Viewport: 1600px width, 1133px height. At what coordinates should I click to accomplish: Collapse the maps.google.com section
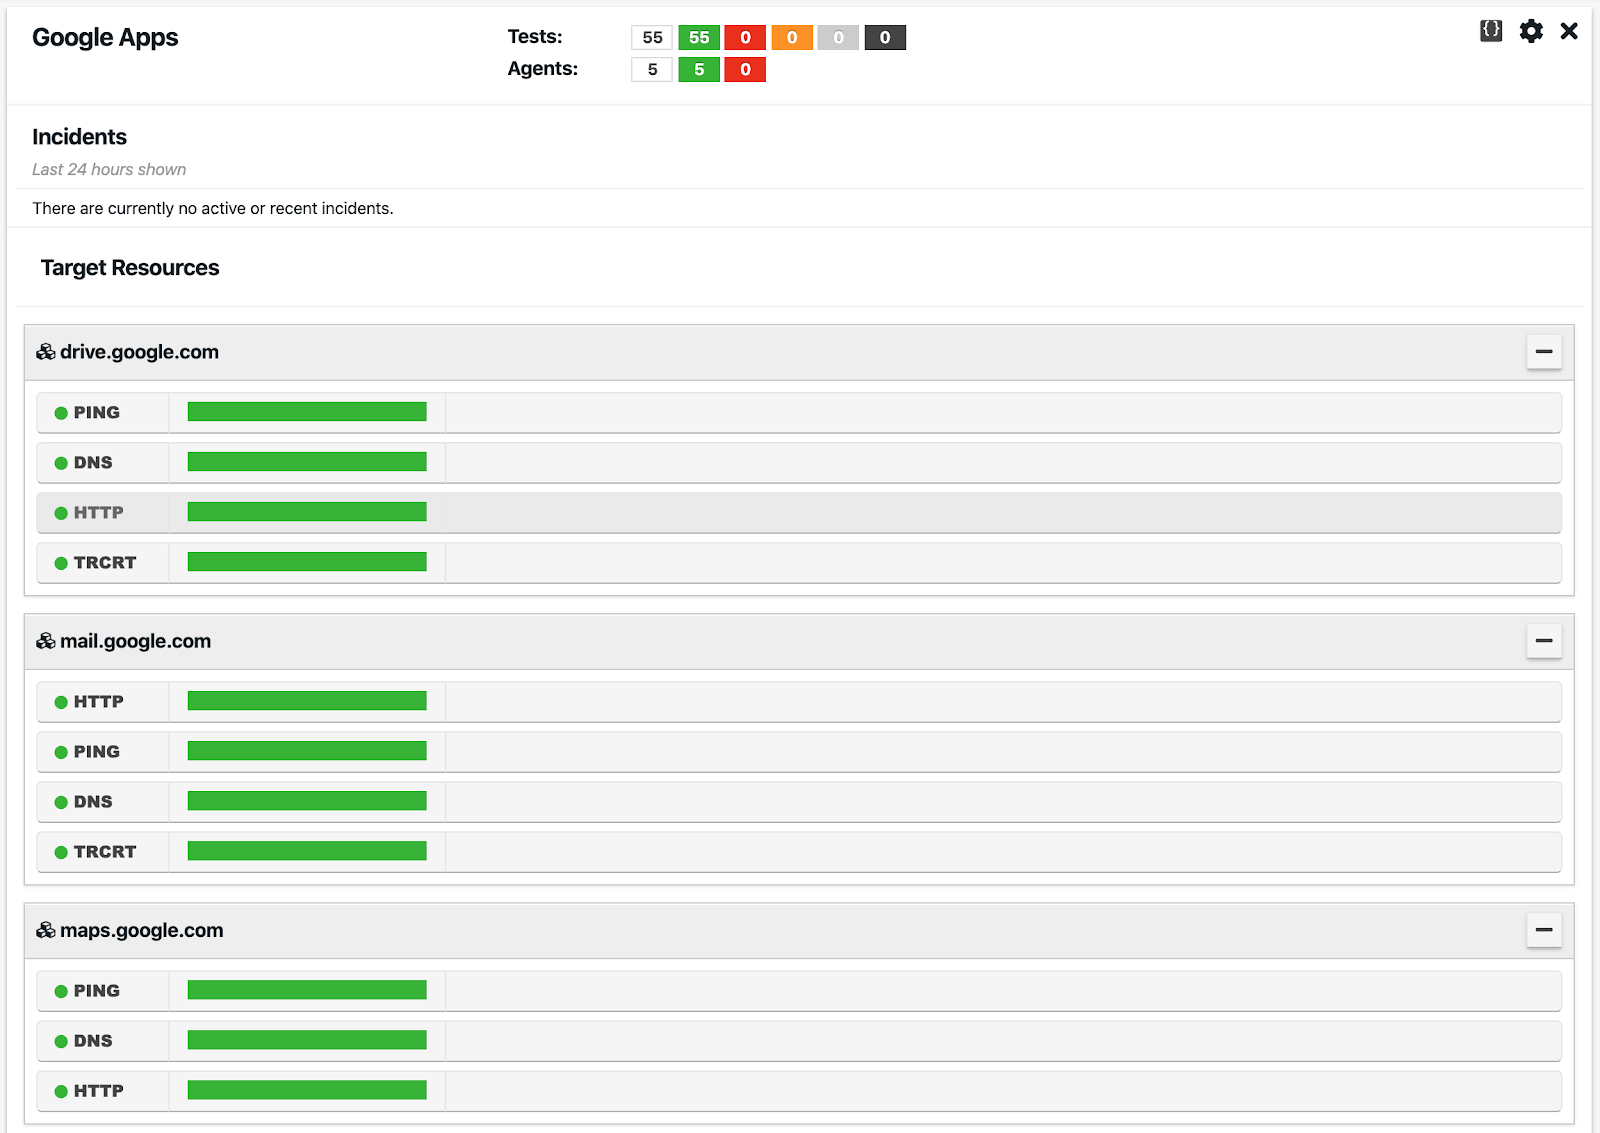1544,930
